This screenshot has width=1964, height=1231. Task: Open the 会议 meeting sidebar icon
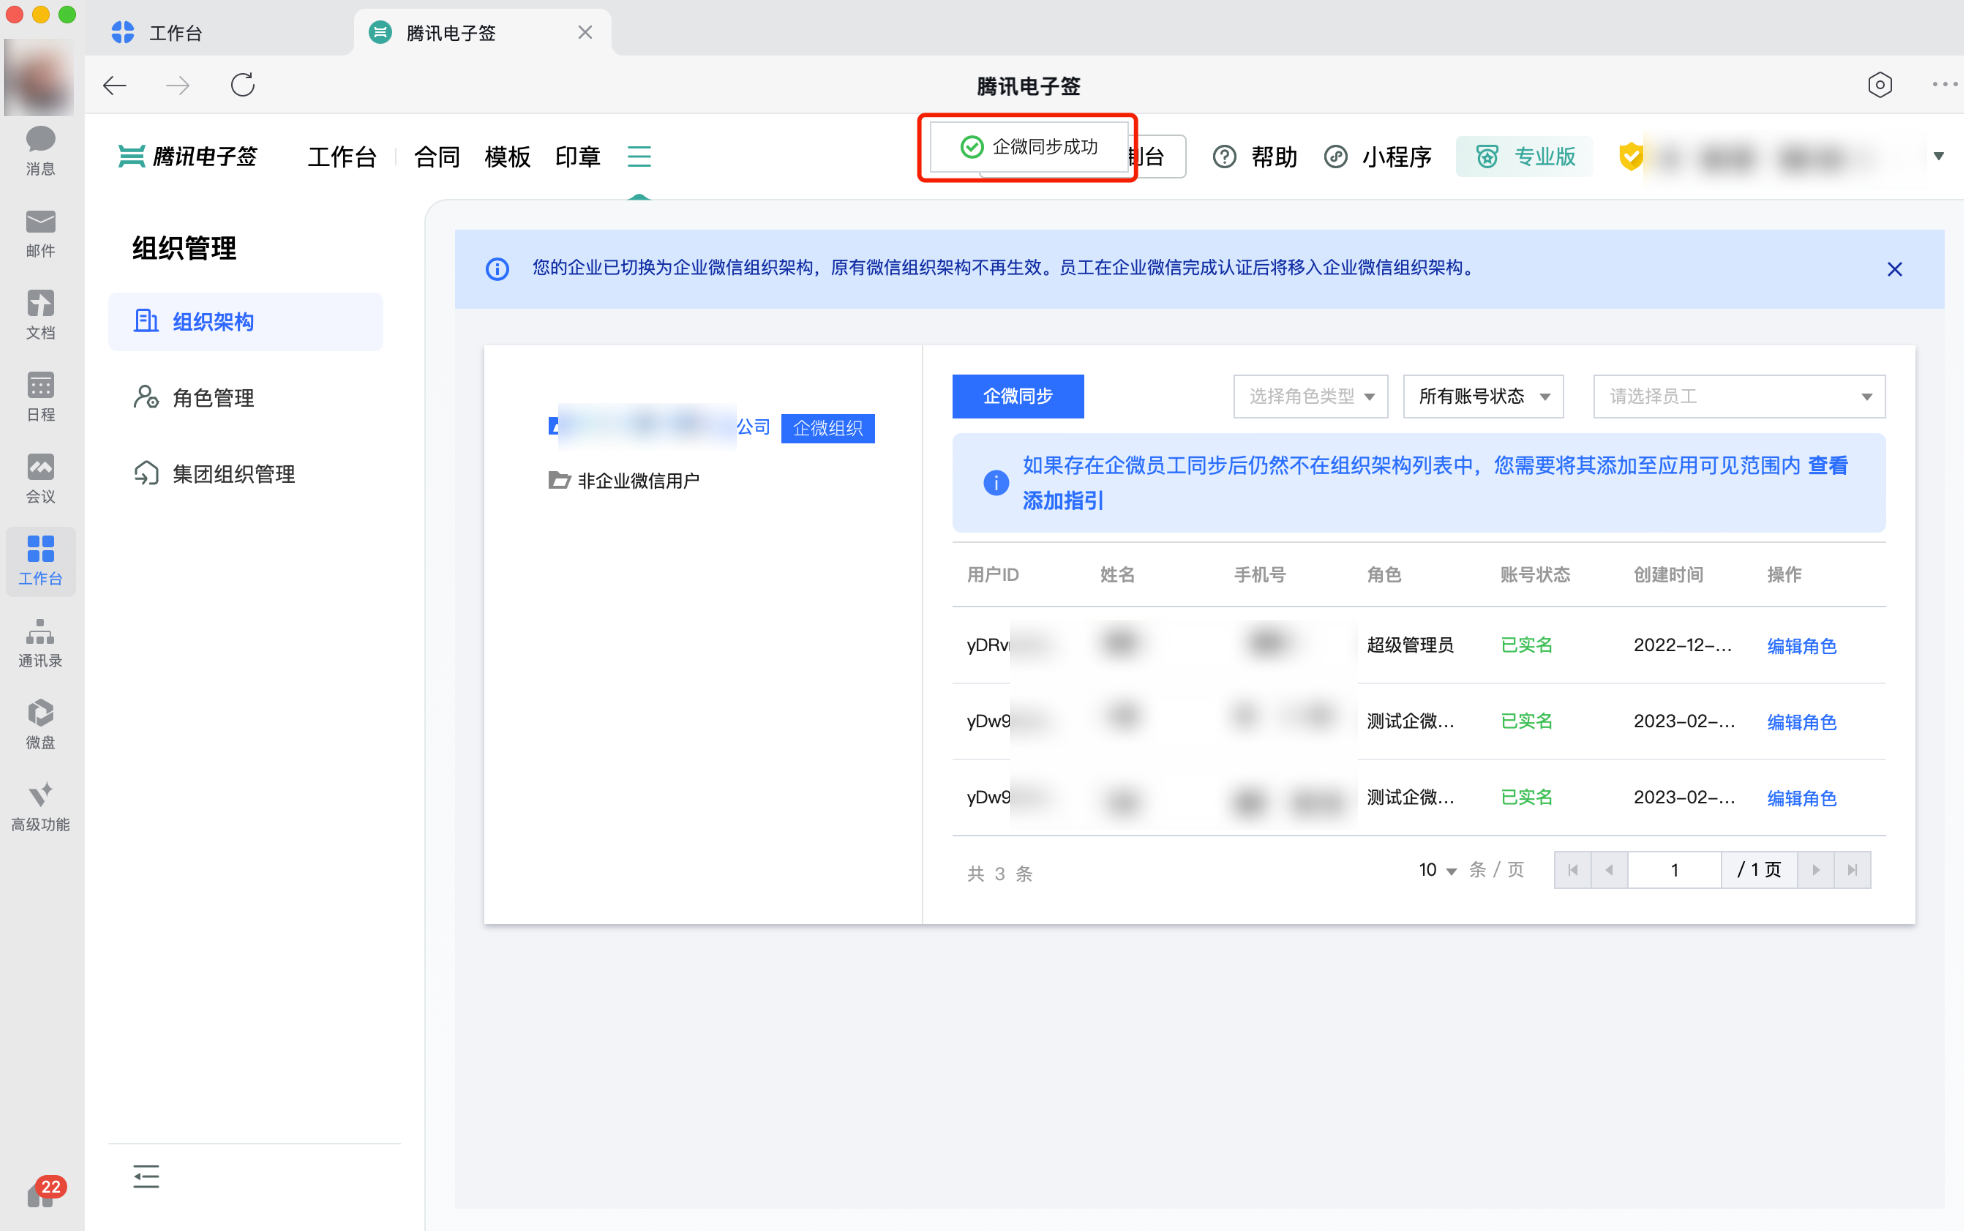(40, 478)
